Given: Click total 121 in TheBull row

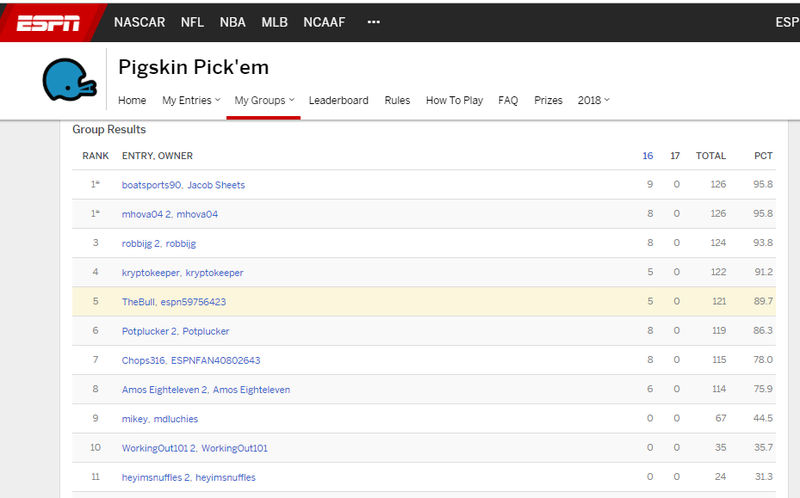Looking at the screenshot, I should tap(719, 302).
